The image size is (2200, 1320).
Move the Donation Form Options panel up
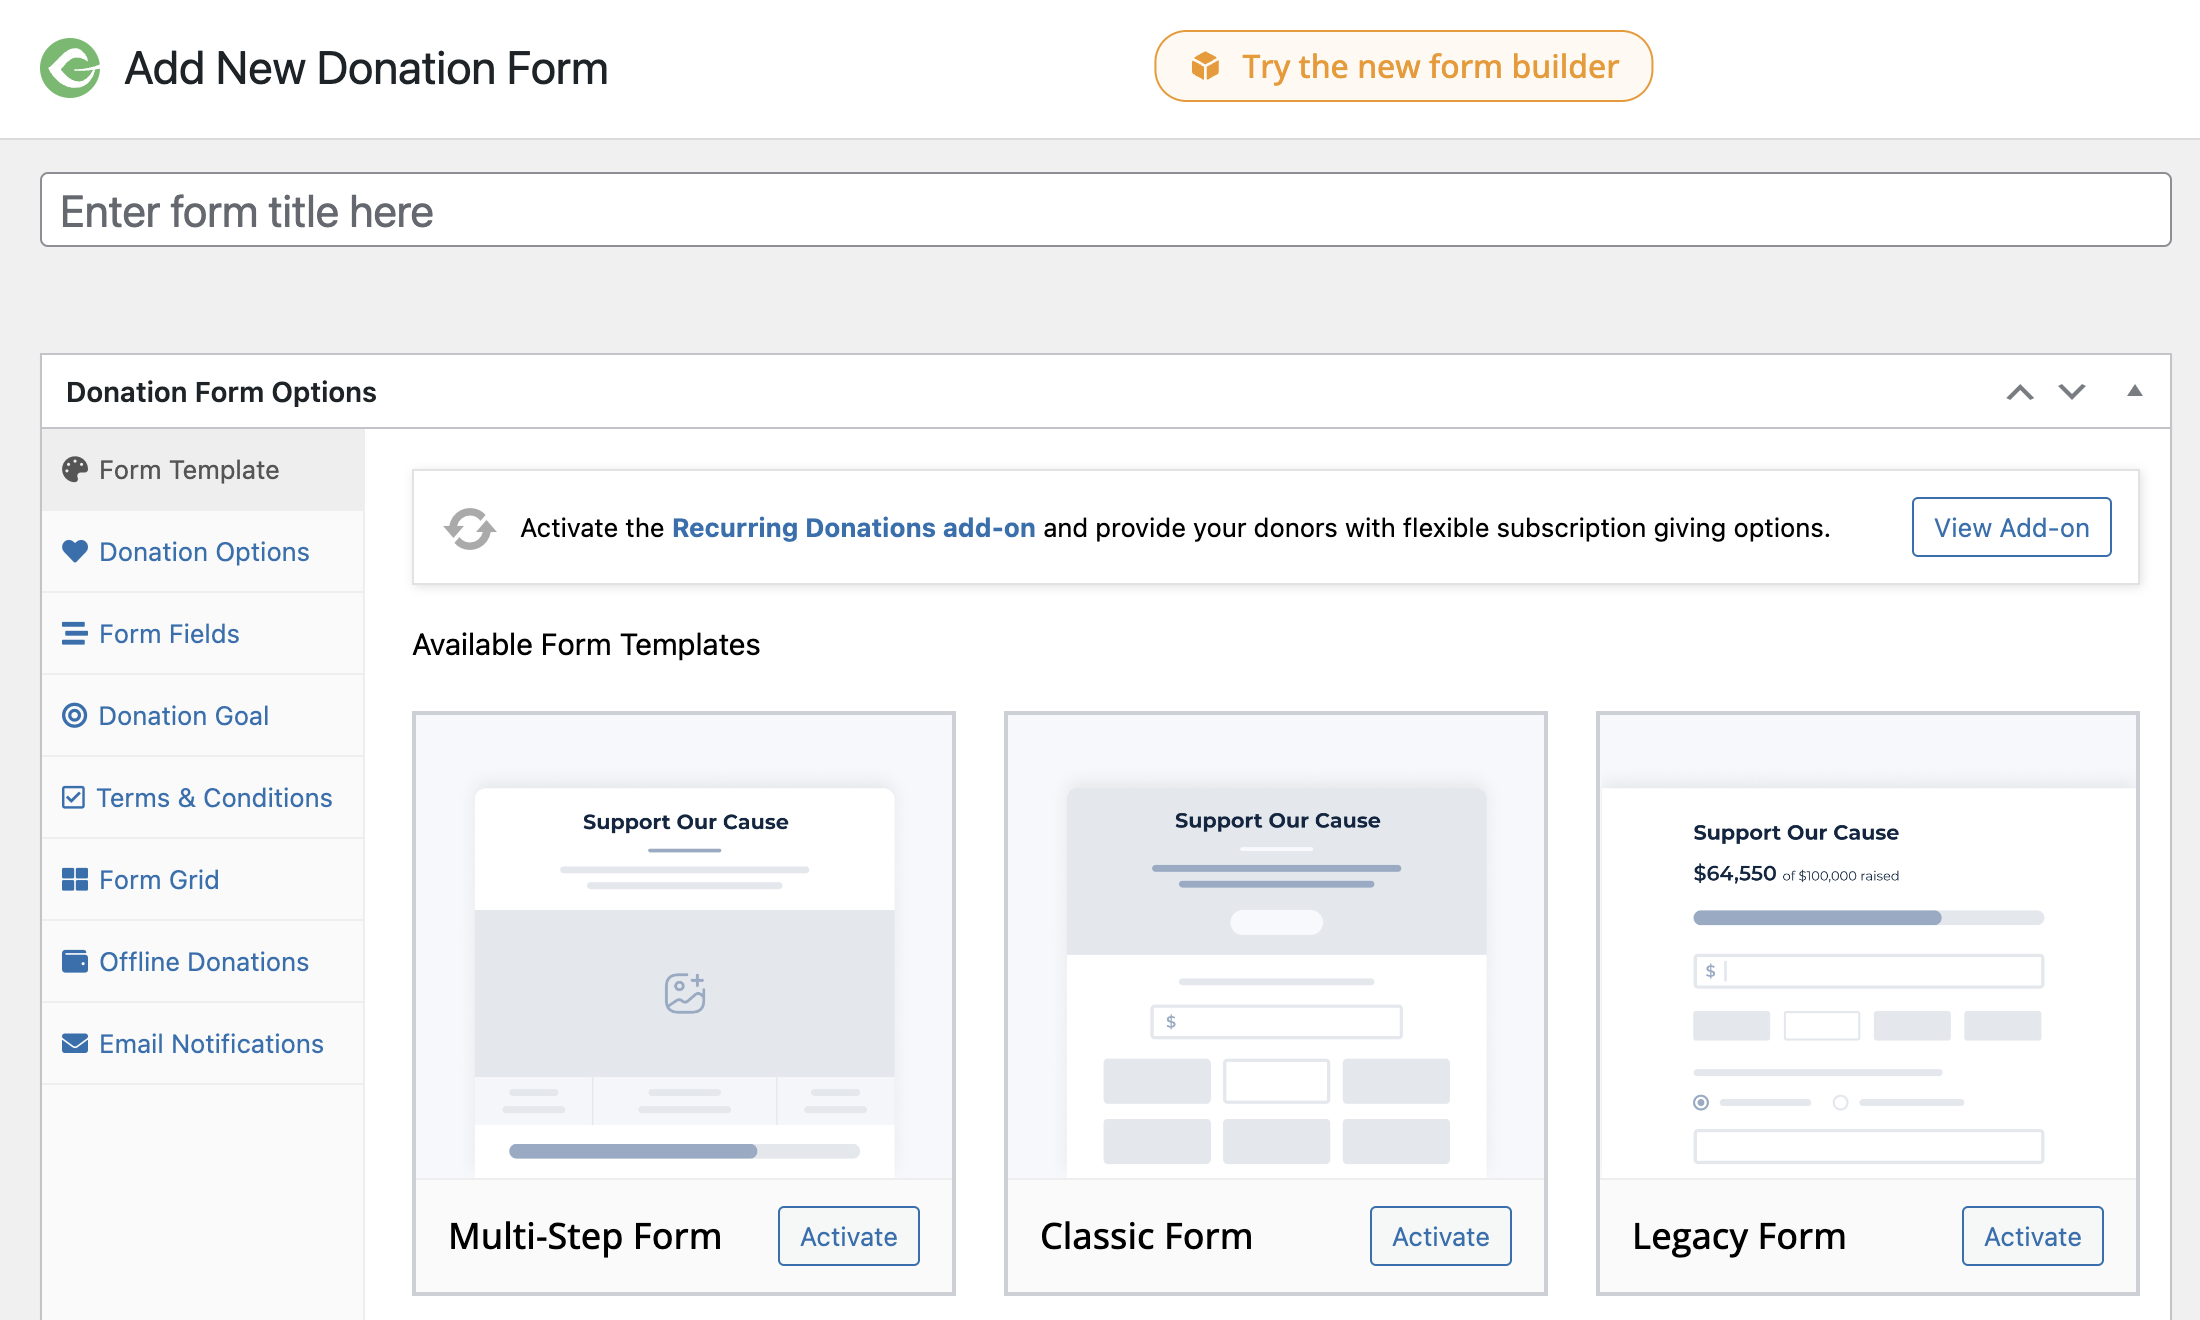[2020, 392]
